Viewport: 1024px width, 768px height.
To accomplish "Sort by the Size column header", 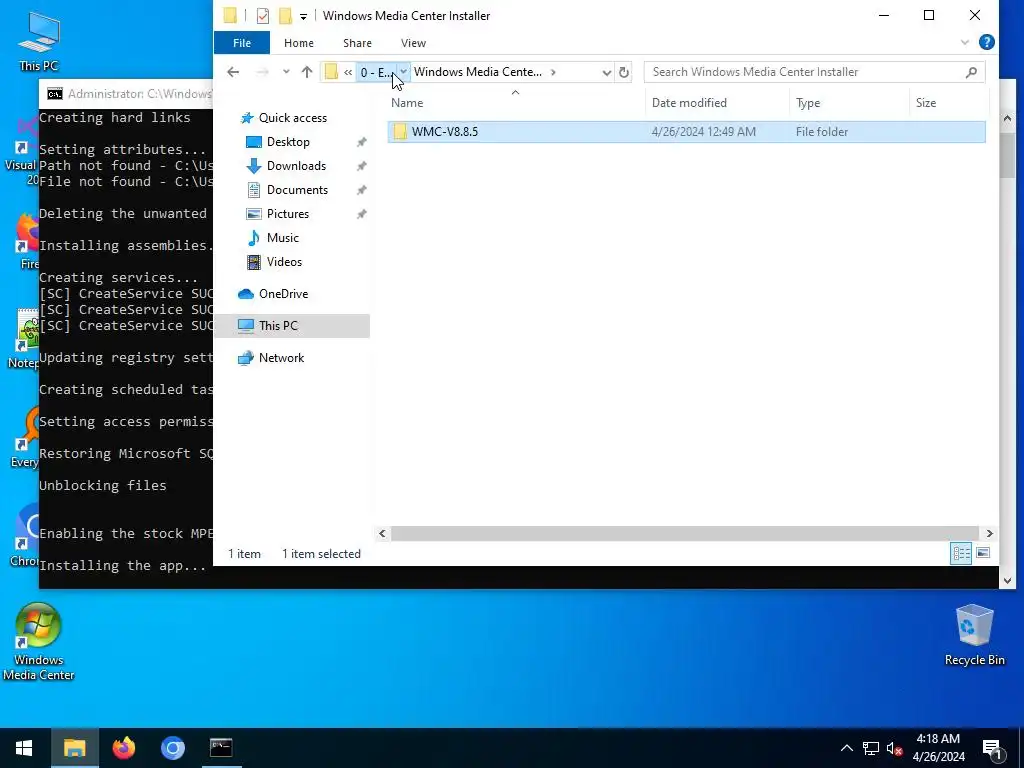I will point(949,103).
